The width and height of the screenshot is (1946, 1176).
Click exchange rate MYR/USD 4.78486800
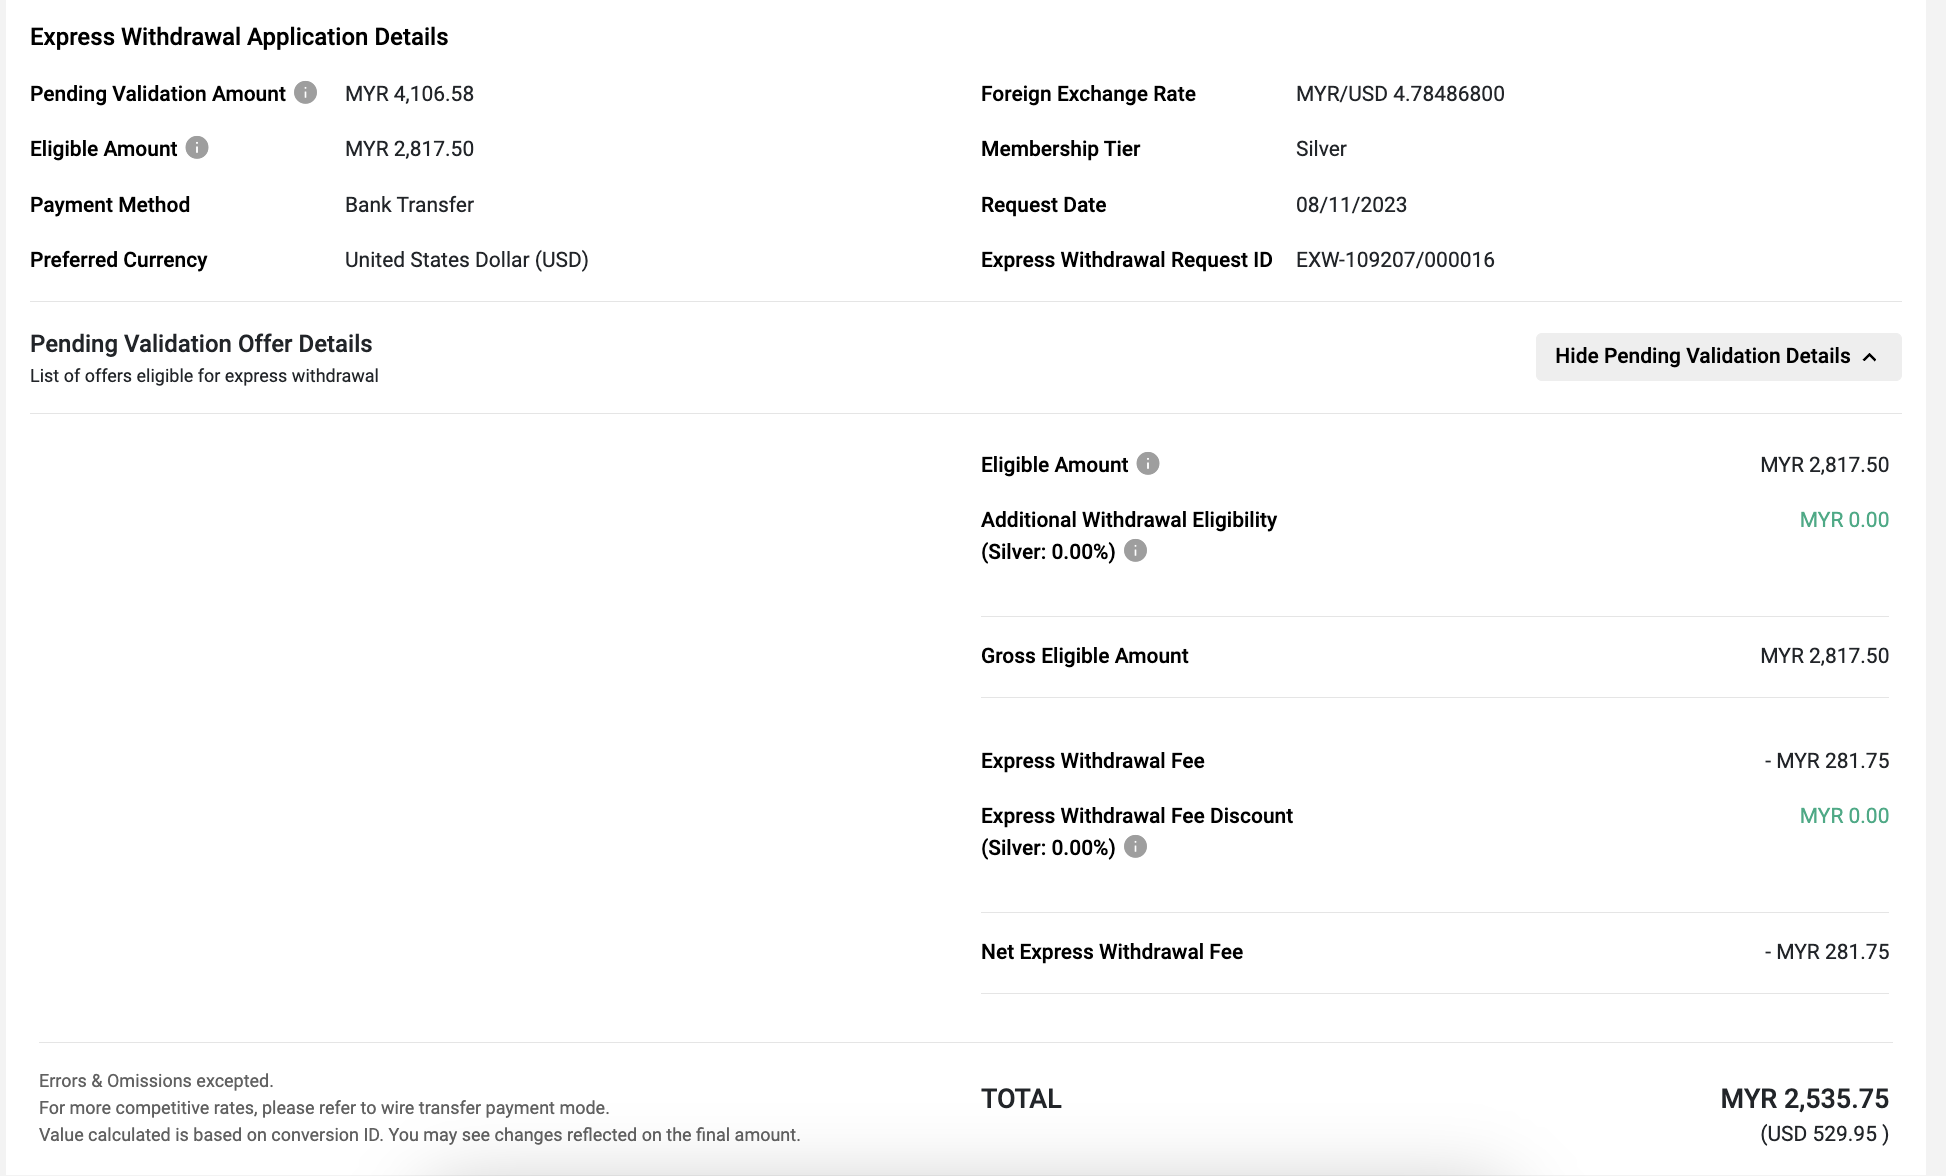click(x=1400, y=94)
